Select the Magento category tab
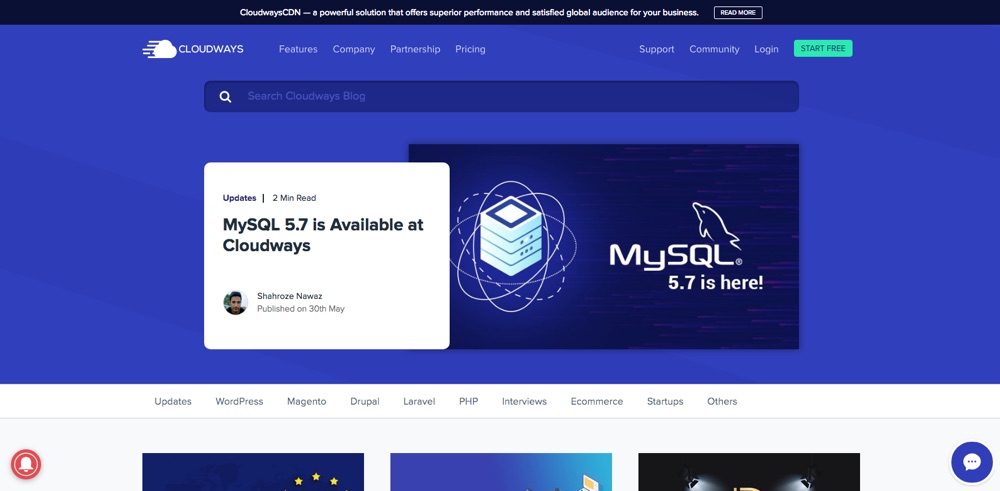 [x=306, y=401]
